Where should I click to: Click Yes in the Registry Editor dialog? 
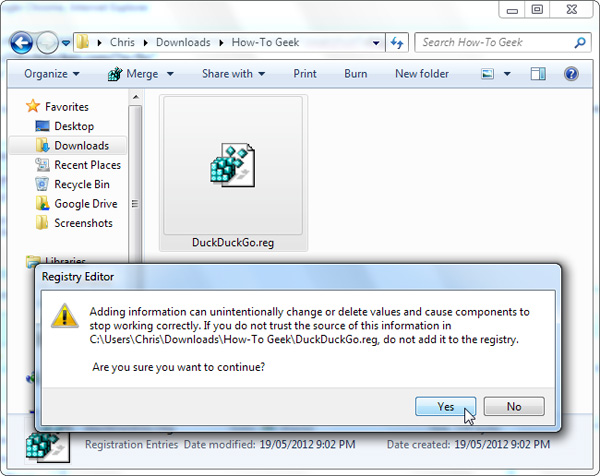tap(445, 406)
